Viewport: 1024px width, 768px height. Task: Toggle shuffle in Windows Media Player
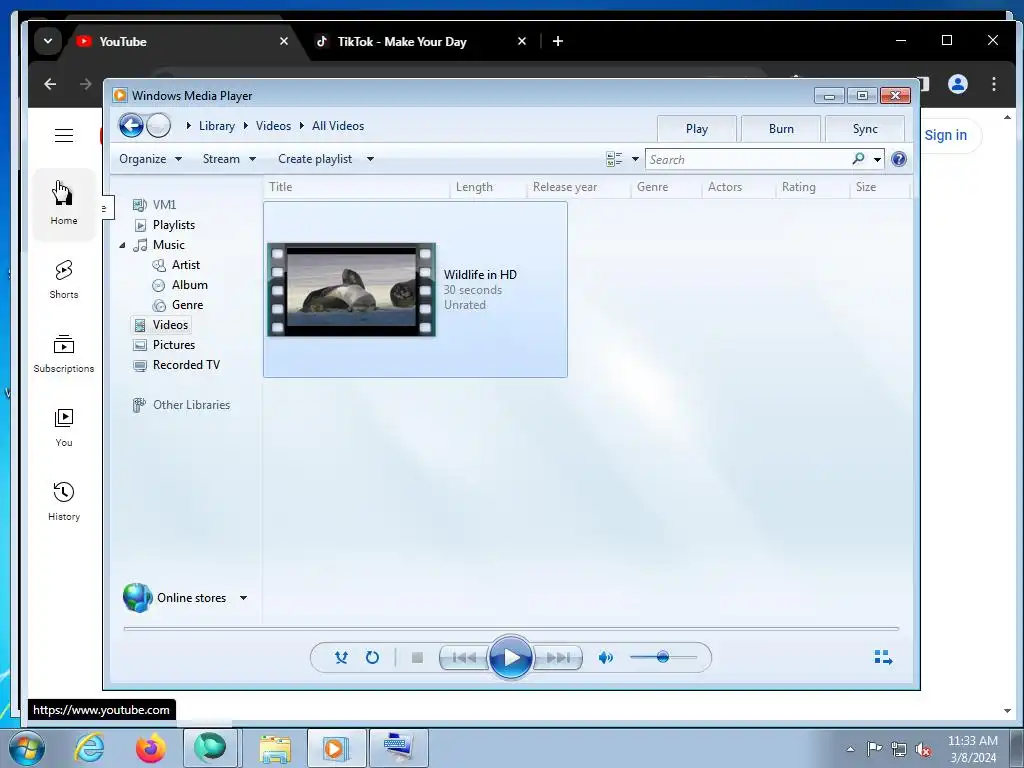click(x=341, y=657)
